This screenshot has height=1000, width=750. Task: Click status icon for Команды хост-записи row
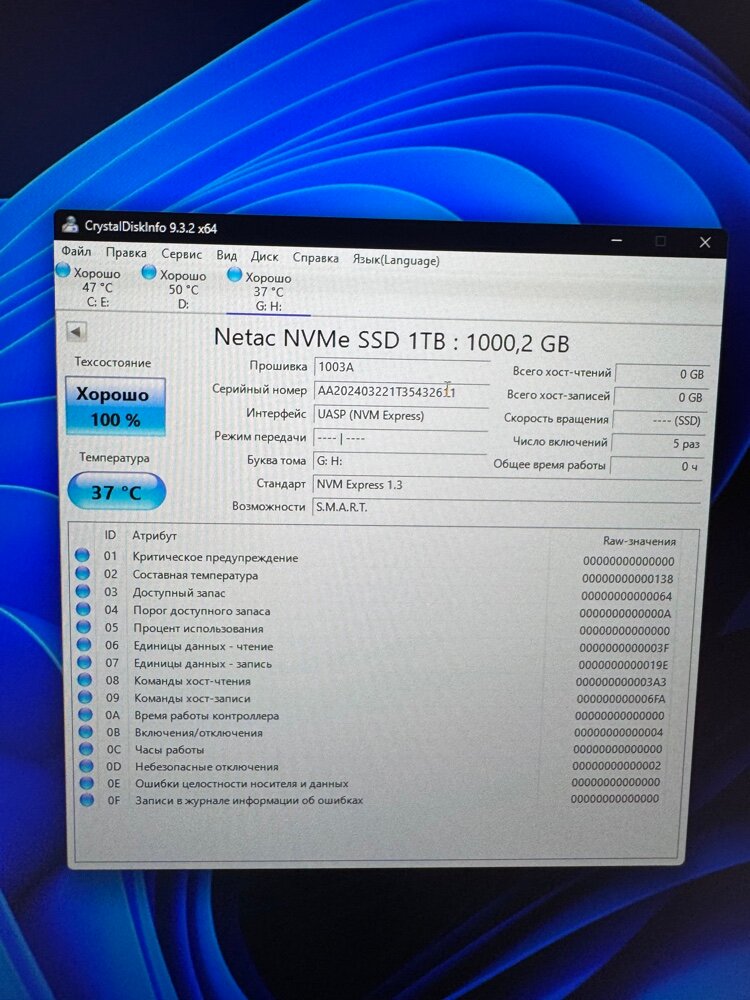[x=85, y=697]
